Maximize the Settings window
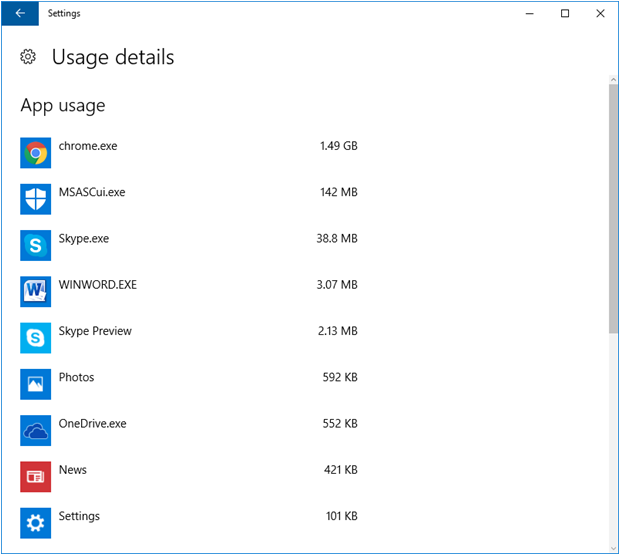This screenshot has width=620, height=555. pos(565,14)
